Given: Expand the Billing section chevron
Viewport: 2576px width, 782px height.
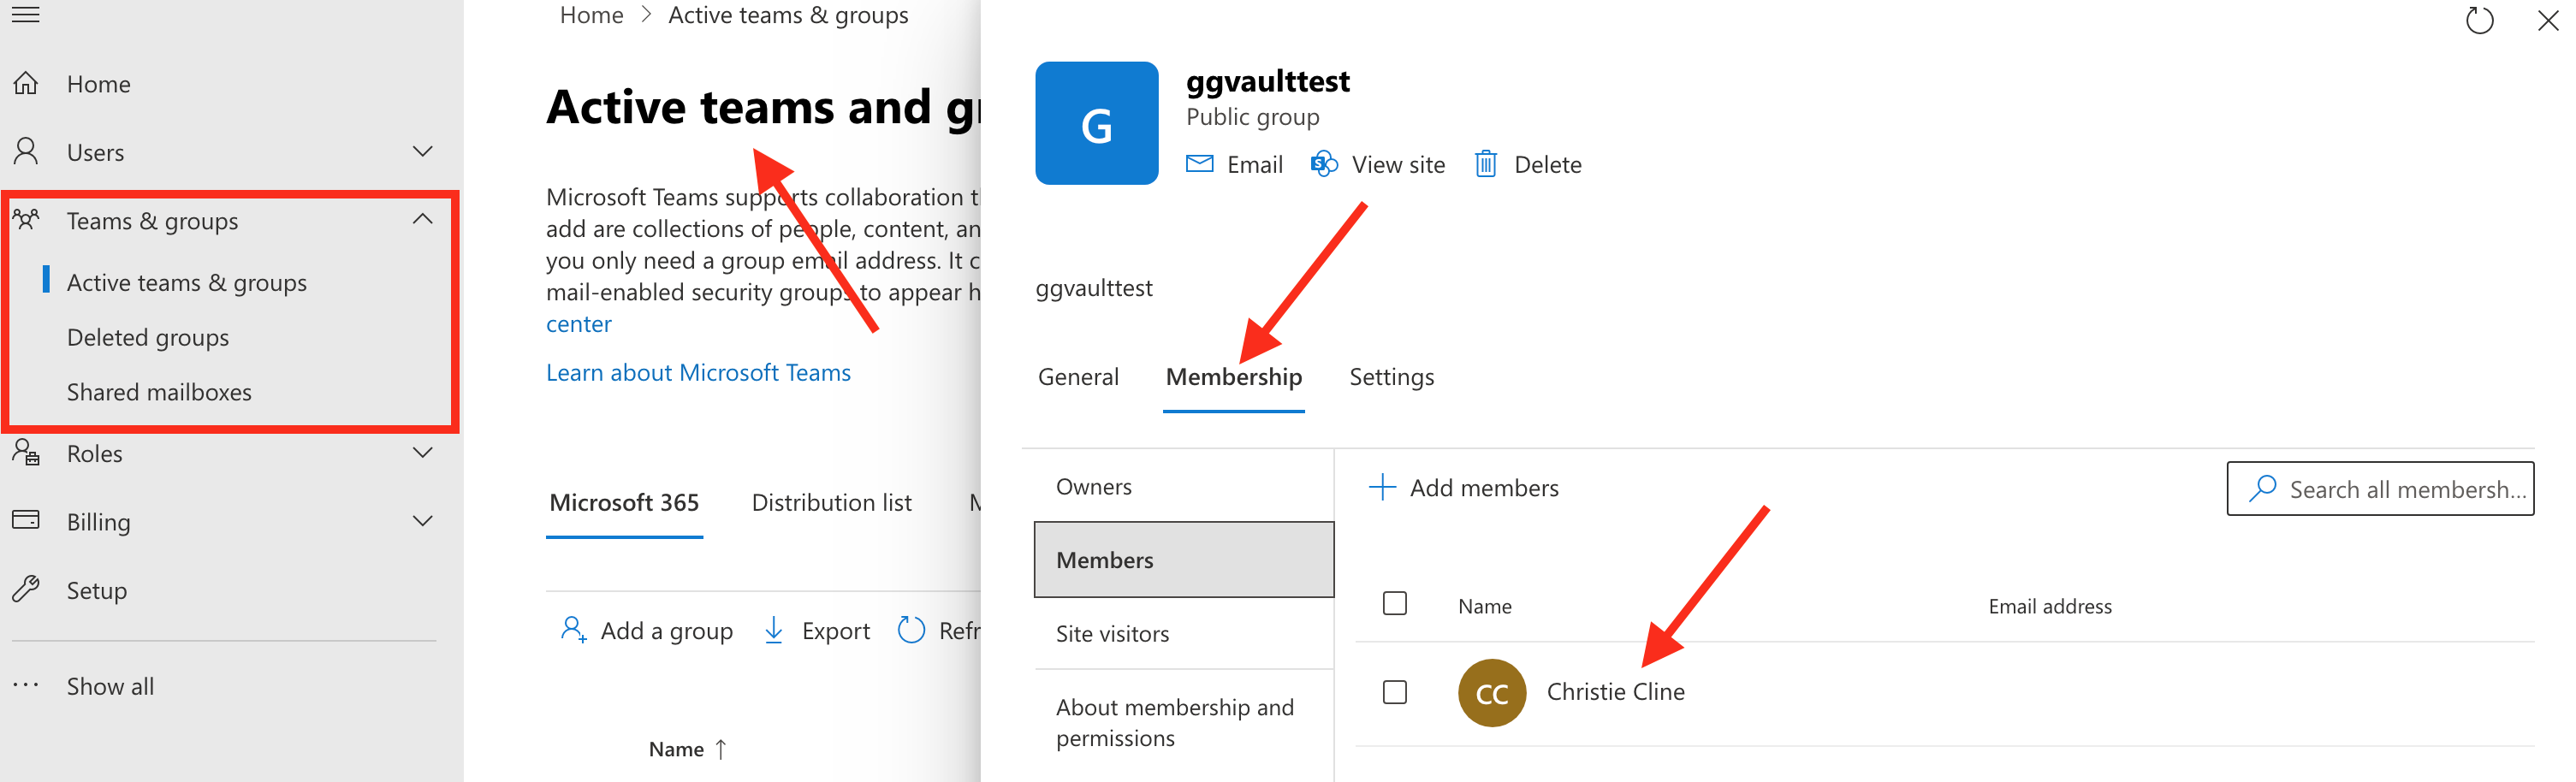Looking at the screenshot, I should click(422, 520).
